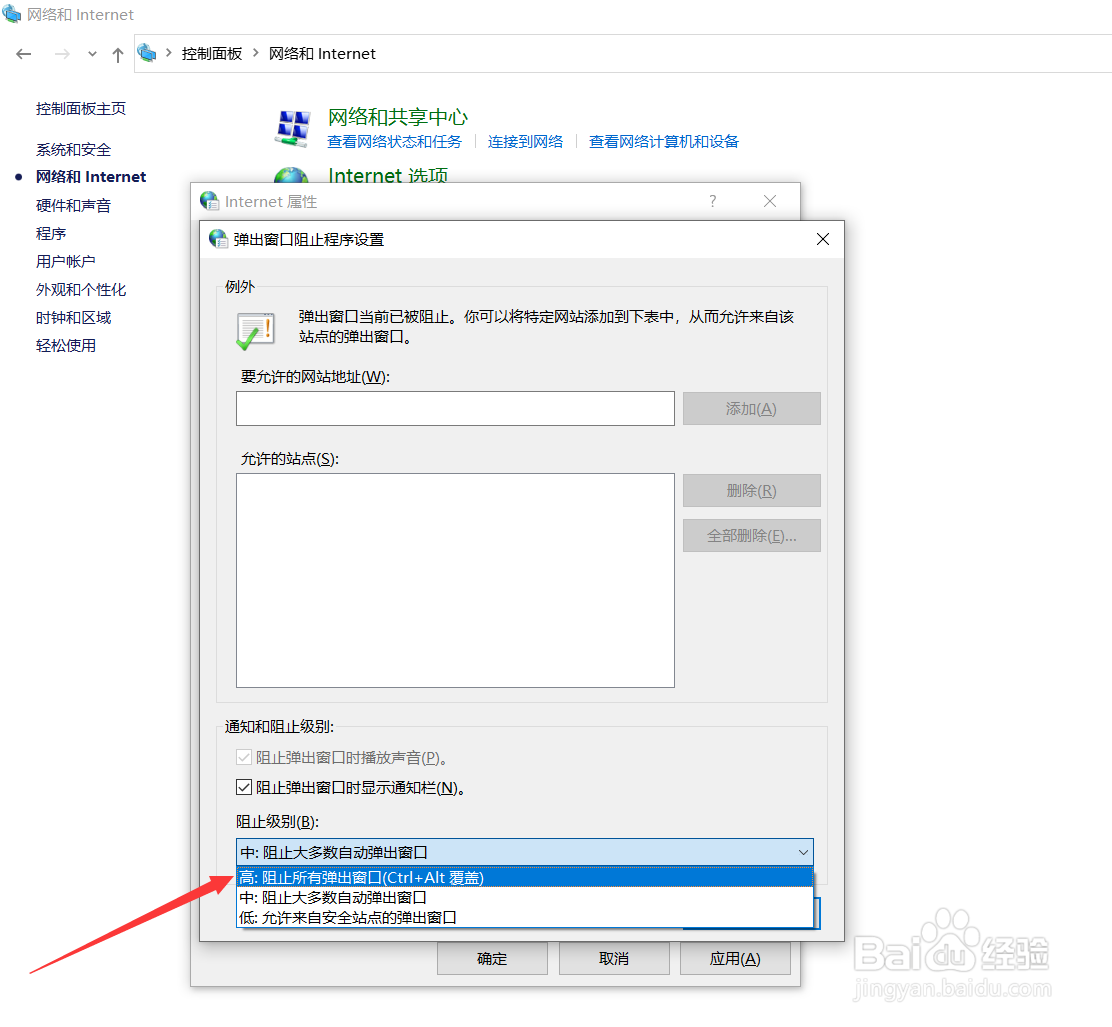Open 系统和安全 category
This screenshot has width=1112, height=1027.
[x=74, y=150]
